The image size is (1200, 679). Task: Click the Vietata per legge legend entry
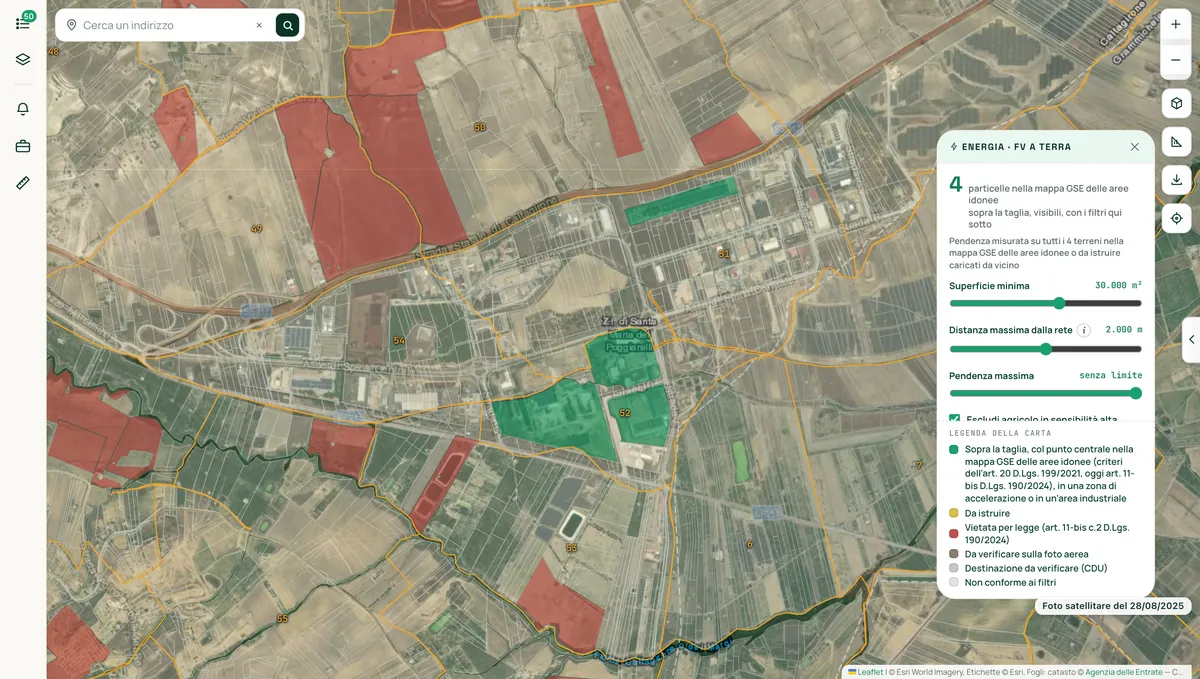pyautogui.click(x=1040, y=533)
